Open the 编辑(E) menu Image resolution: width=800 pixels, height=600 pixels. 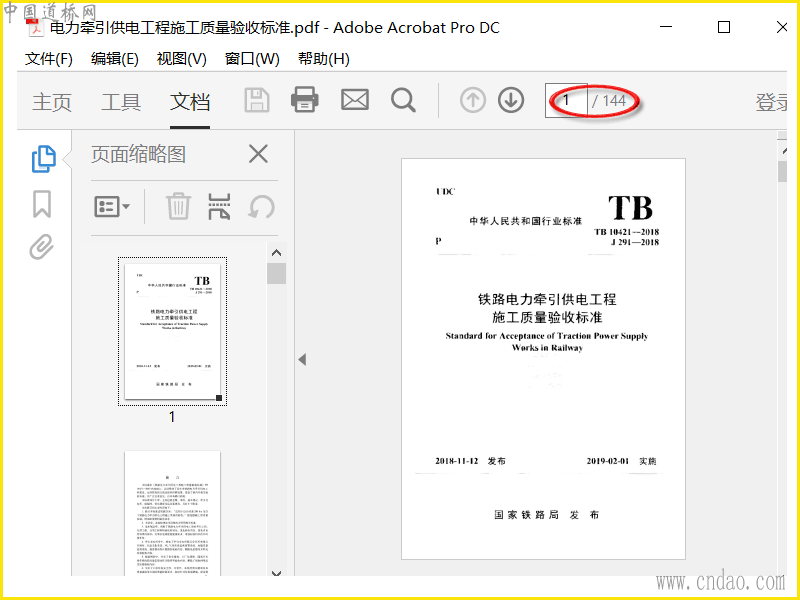[x=115, y=59]
